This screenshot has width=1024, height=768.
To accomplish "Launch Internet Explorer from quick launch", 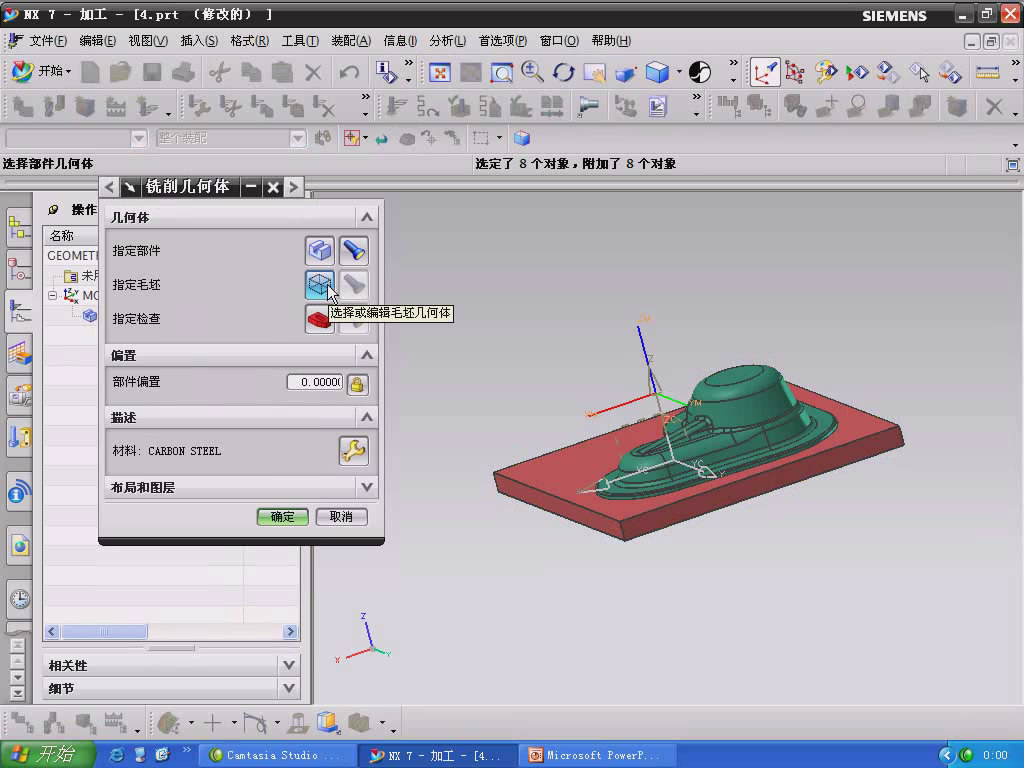I will 116,755.
